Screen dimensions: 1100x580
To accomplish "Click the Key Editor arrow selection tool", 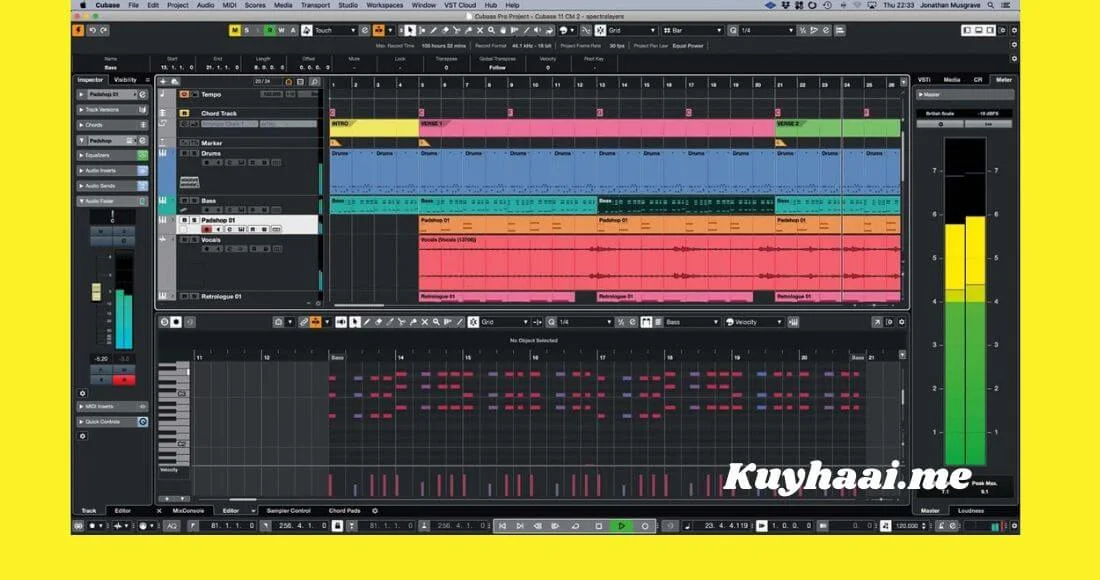I will tap(354, 322).
